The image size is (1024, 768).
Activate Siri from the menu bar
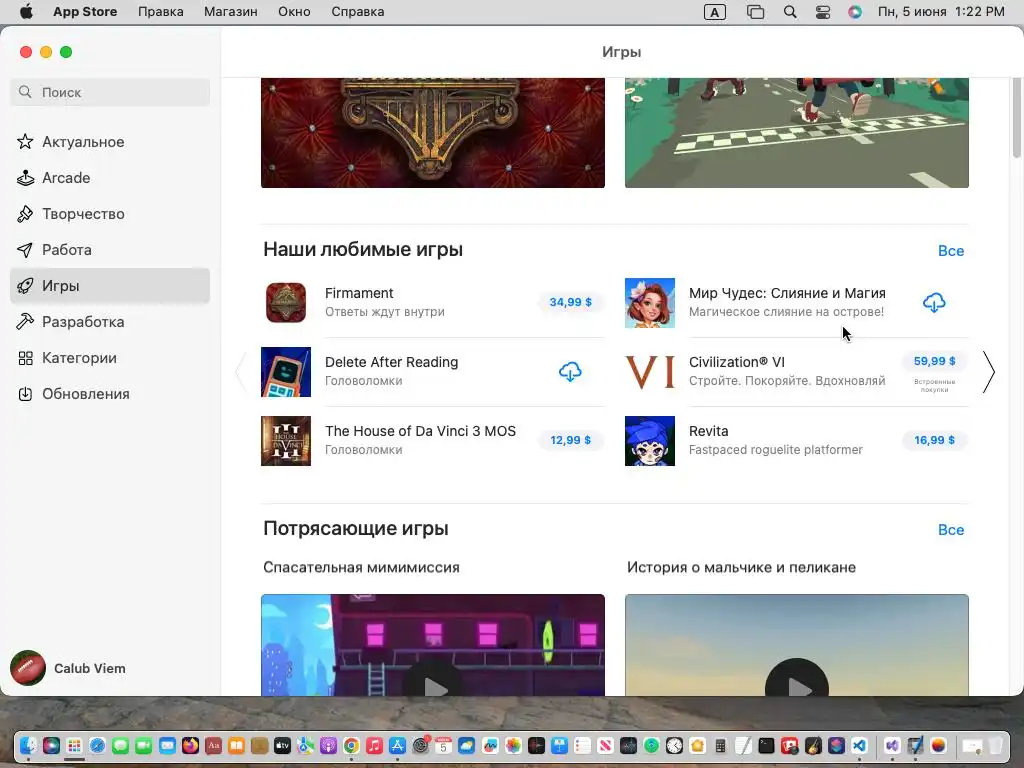(x=855, y=12)
